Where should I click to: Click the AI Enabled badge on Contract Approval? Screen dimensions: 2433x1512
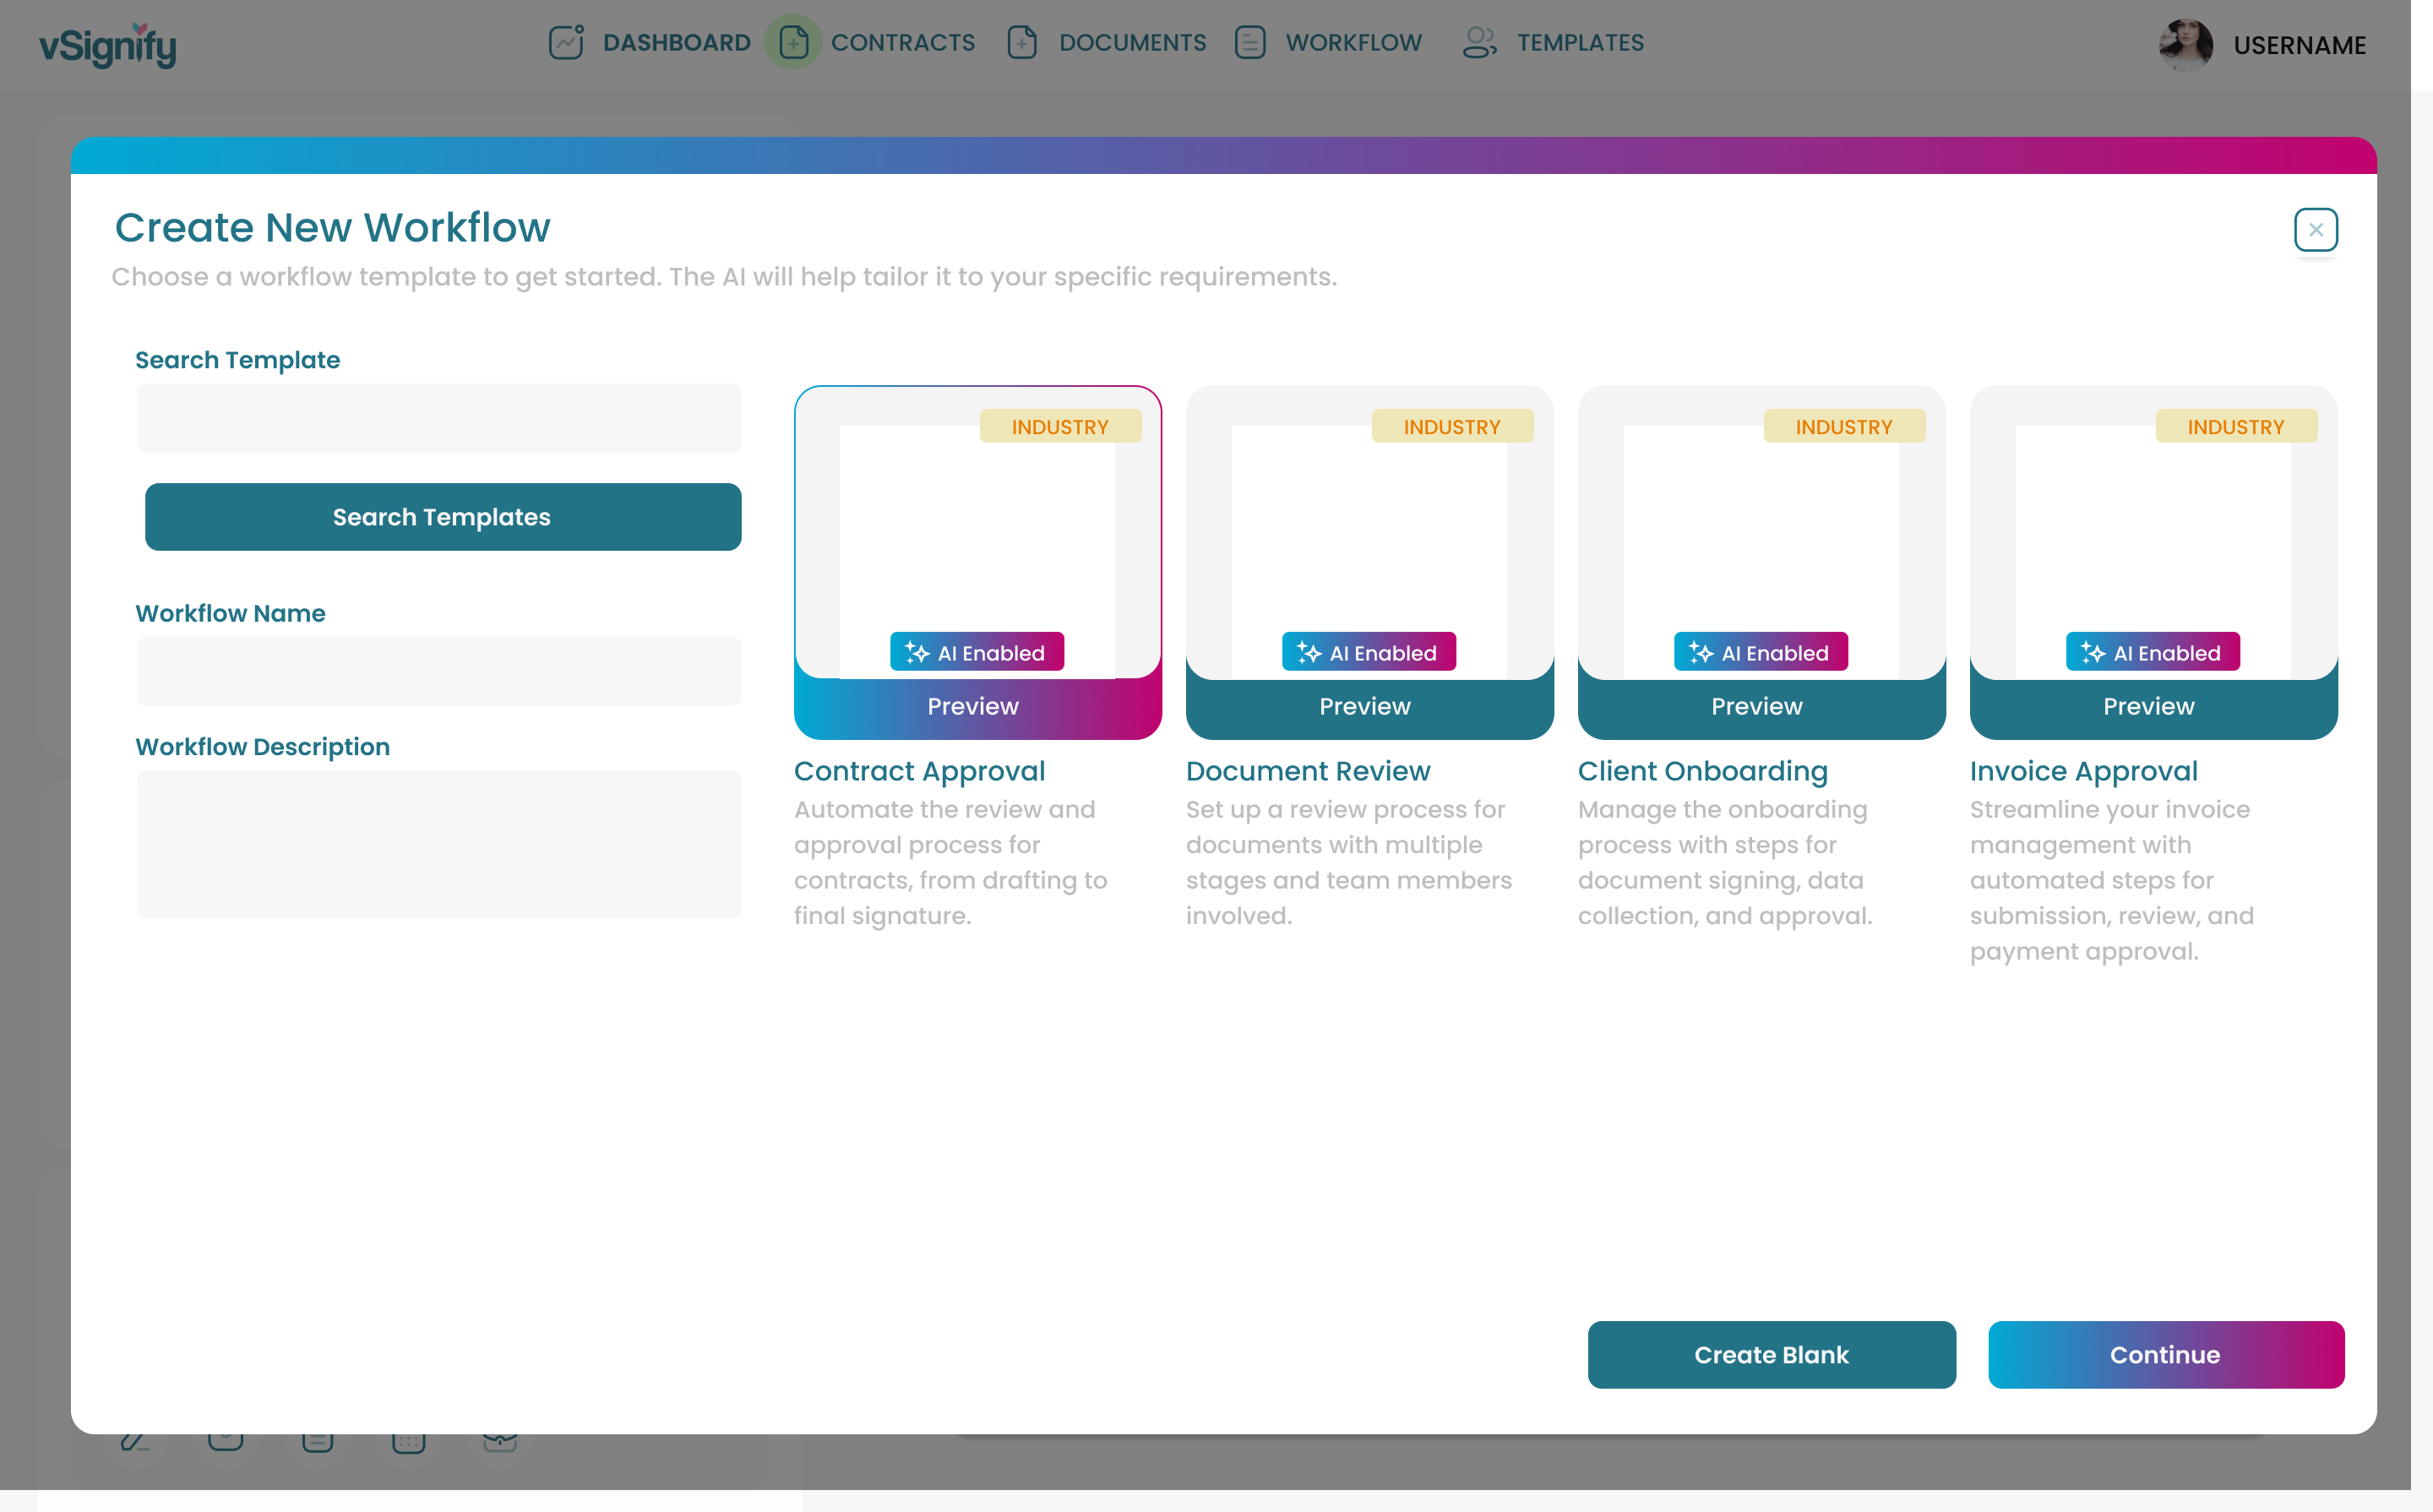[x=977, y=652]
